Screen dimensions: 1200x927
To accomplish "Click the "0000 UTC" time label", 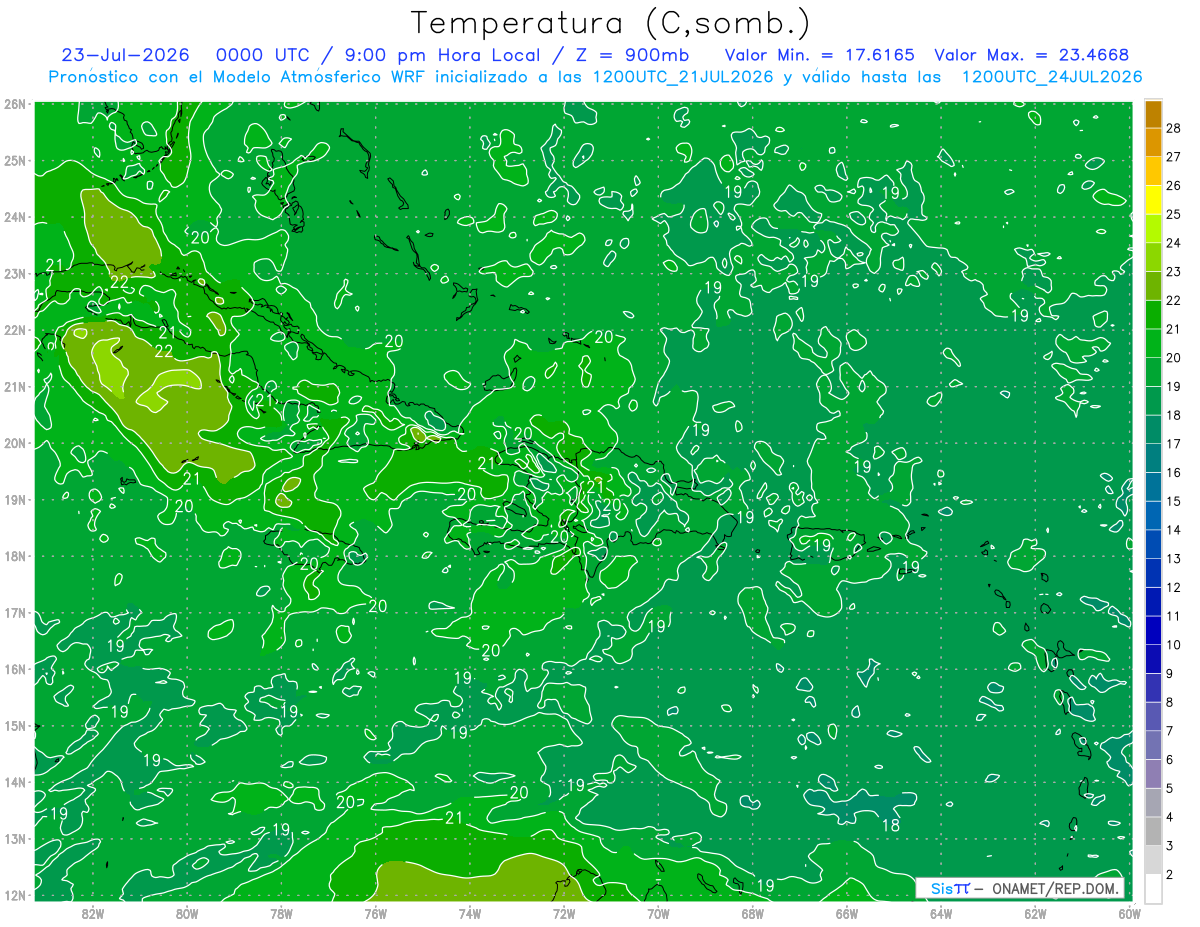I will coord(262,56).
